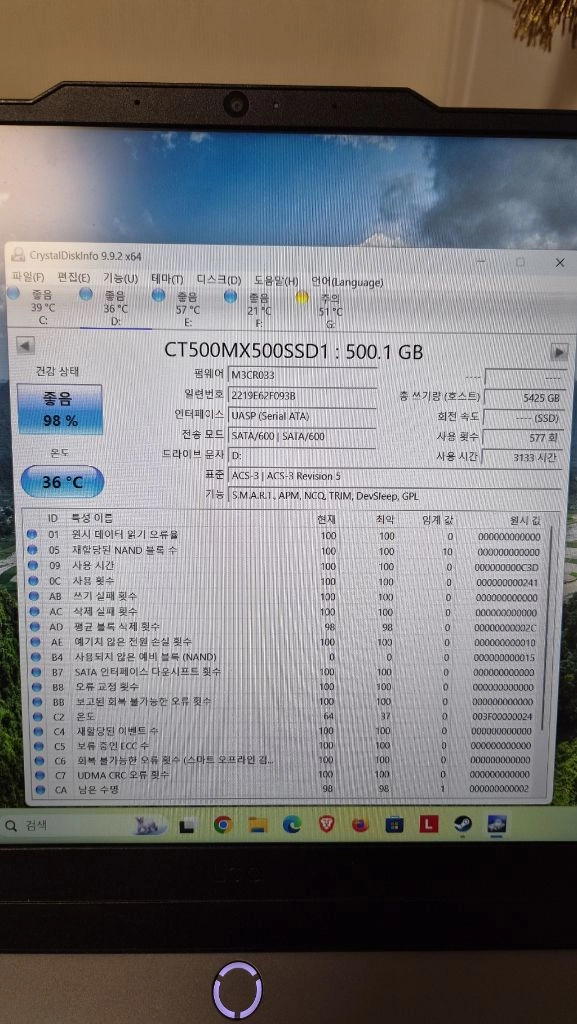
Task: Select the 사용 시간 attribute row
Action: (x=285, y=566)
